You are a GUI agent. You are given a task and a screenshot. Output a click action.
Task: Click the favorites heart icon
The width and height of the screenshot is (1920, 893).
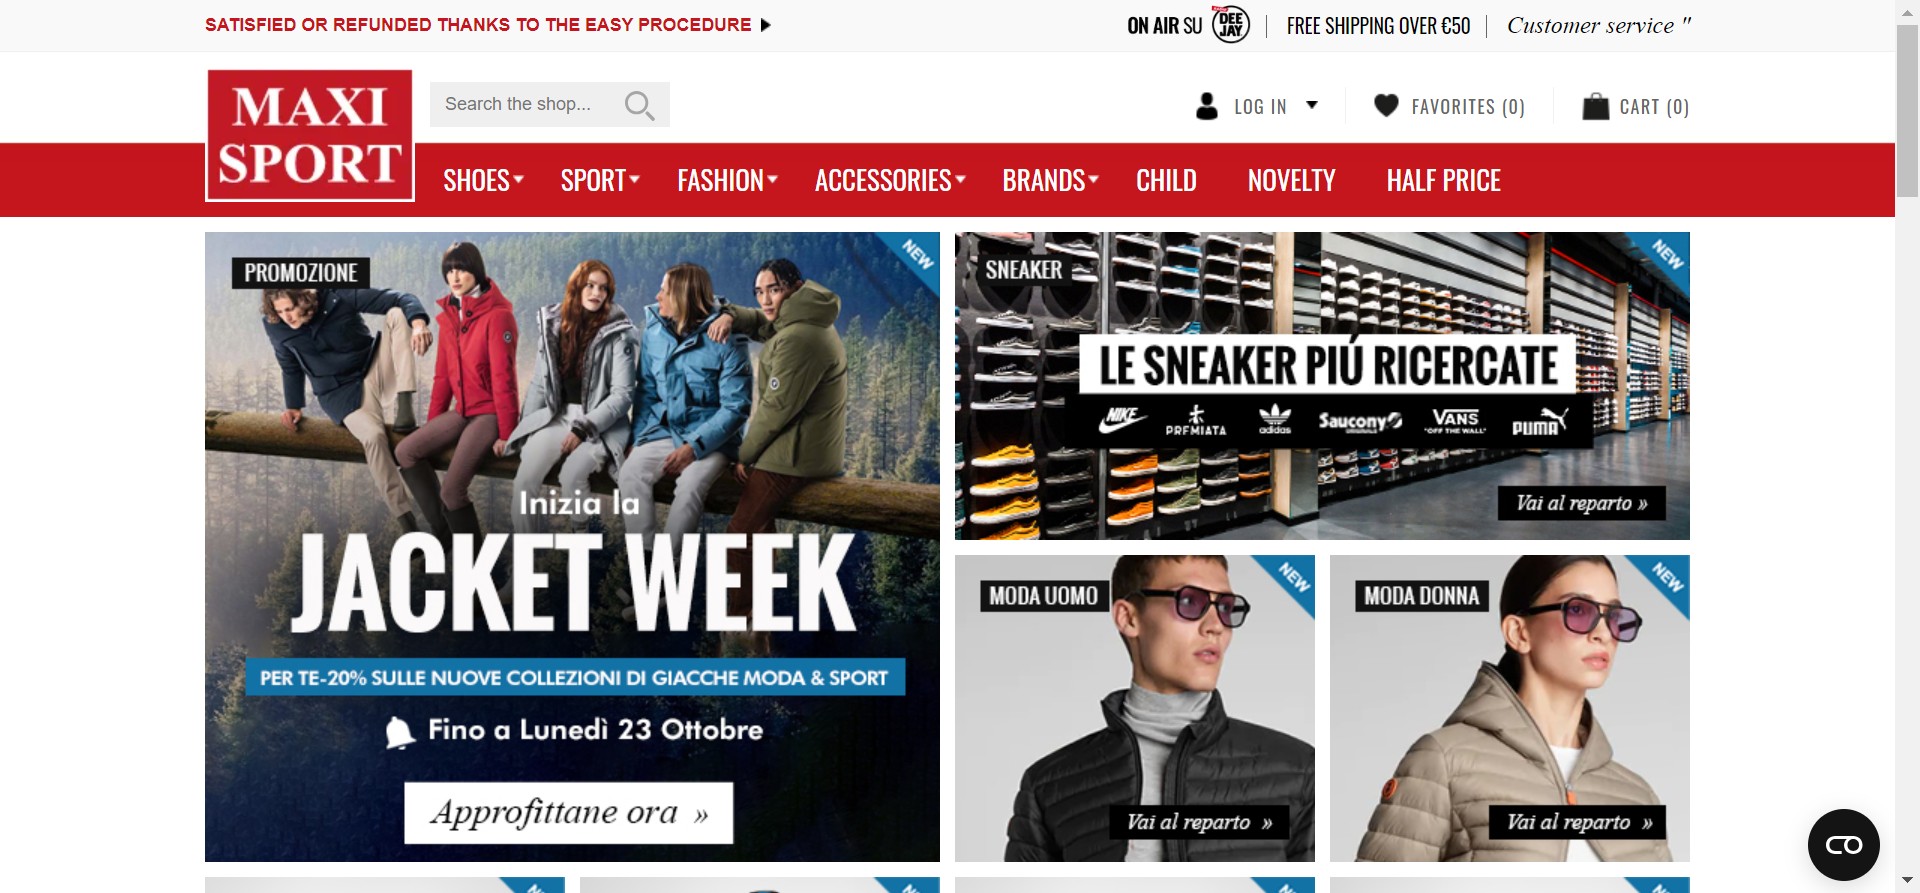tap(1386, 105)
